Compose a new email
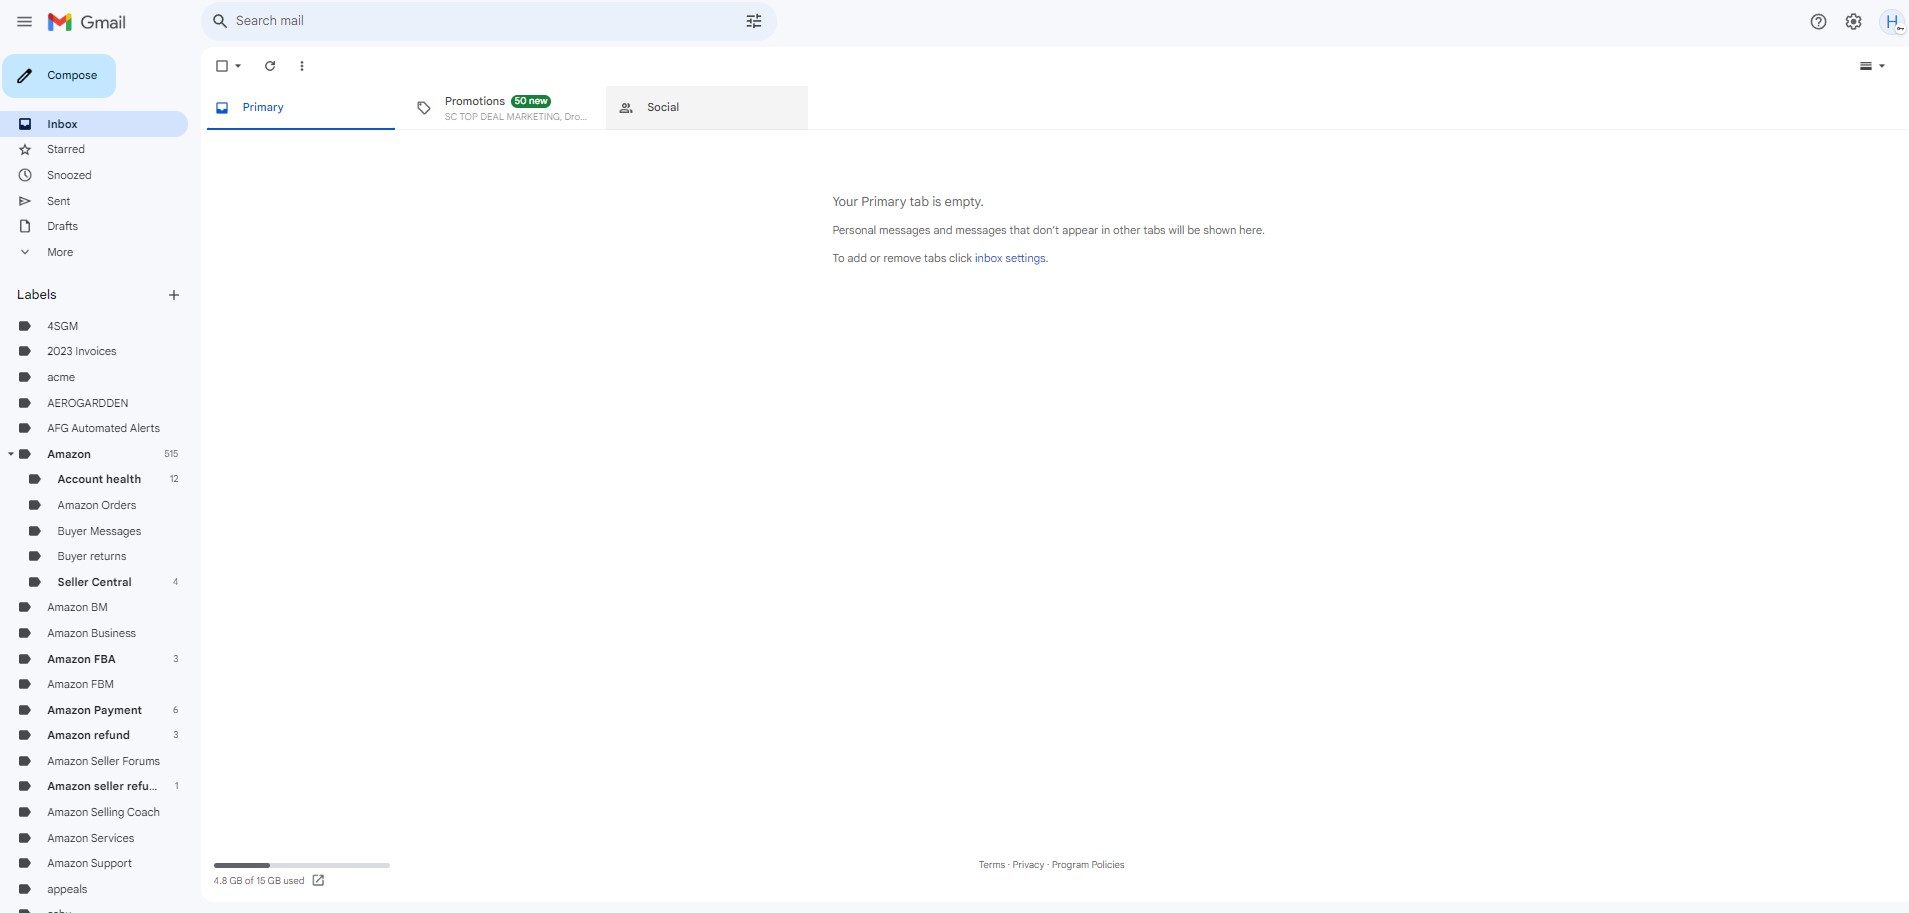The height and width of the screenshot is (913, 1909). 59,76
